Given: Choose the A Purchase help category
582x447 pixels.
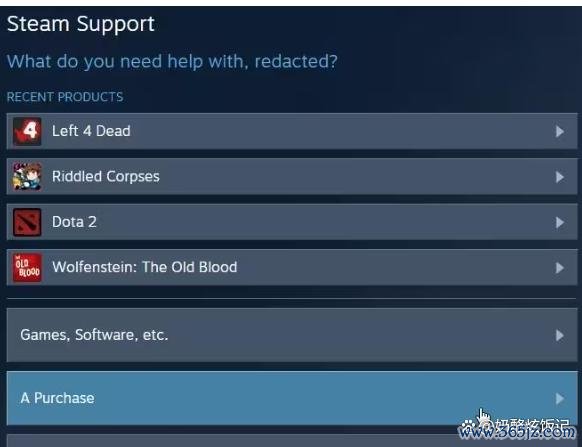Looking at the screenshot, I should coord(292,398).
